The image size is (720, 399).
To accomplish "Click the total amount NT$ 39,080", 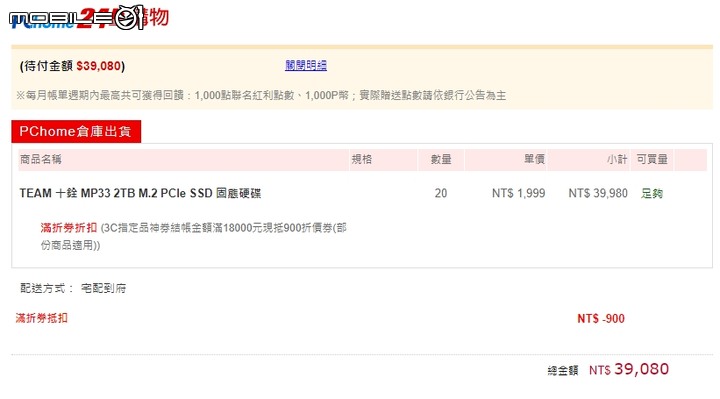I will 629,370.
